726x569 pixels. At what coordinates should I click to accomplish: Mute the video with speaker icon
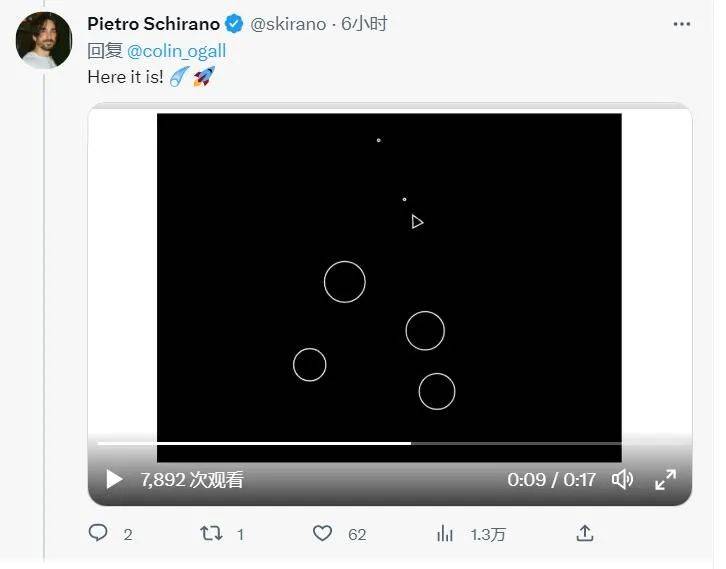(x=622, y=480)
